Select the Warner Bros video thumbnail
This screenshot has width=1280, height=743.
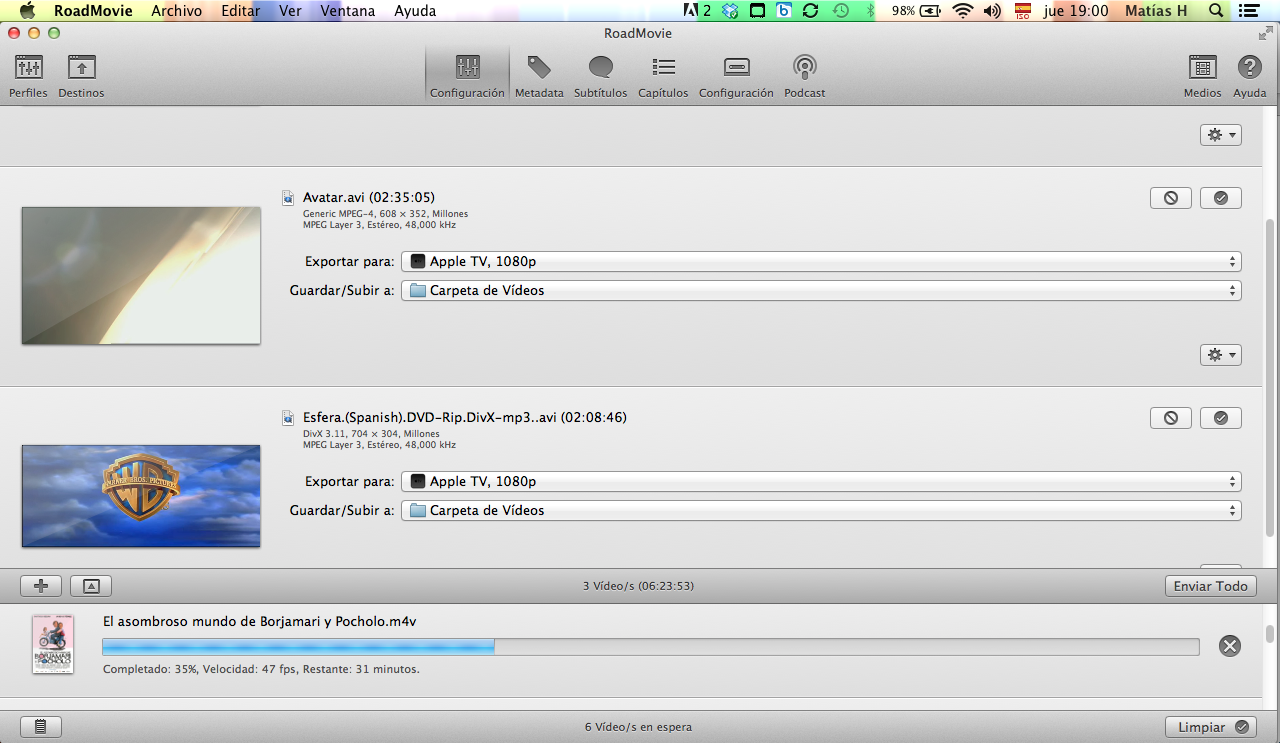(x=141, y=496)
